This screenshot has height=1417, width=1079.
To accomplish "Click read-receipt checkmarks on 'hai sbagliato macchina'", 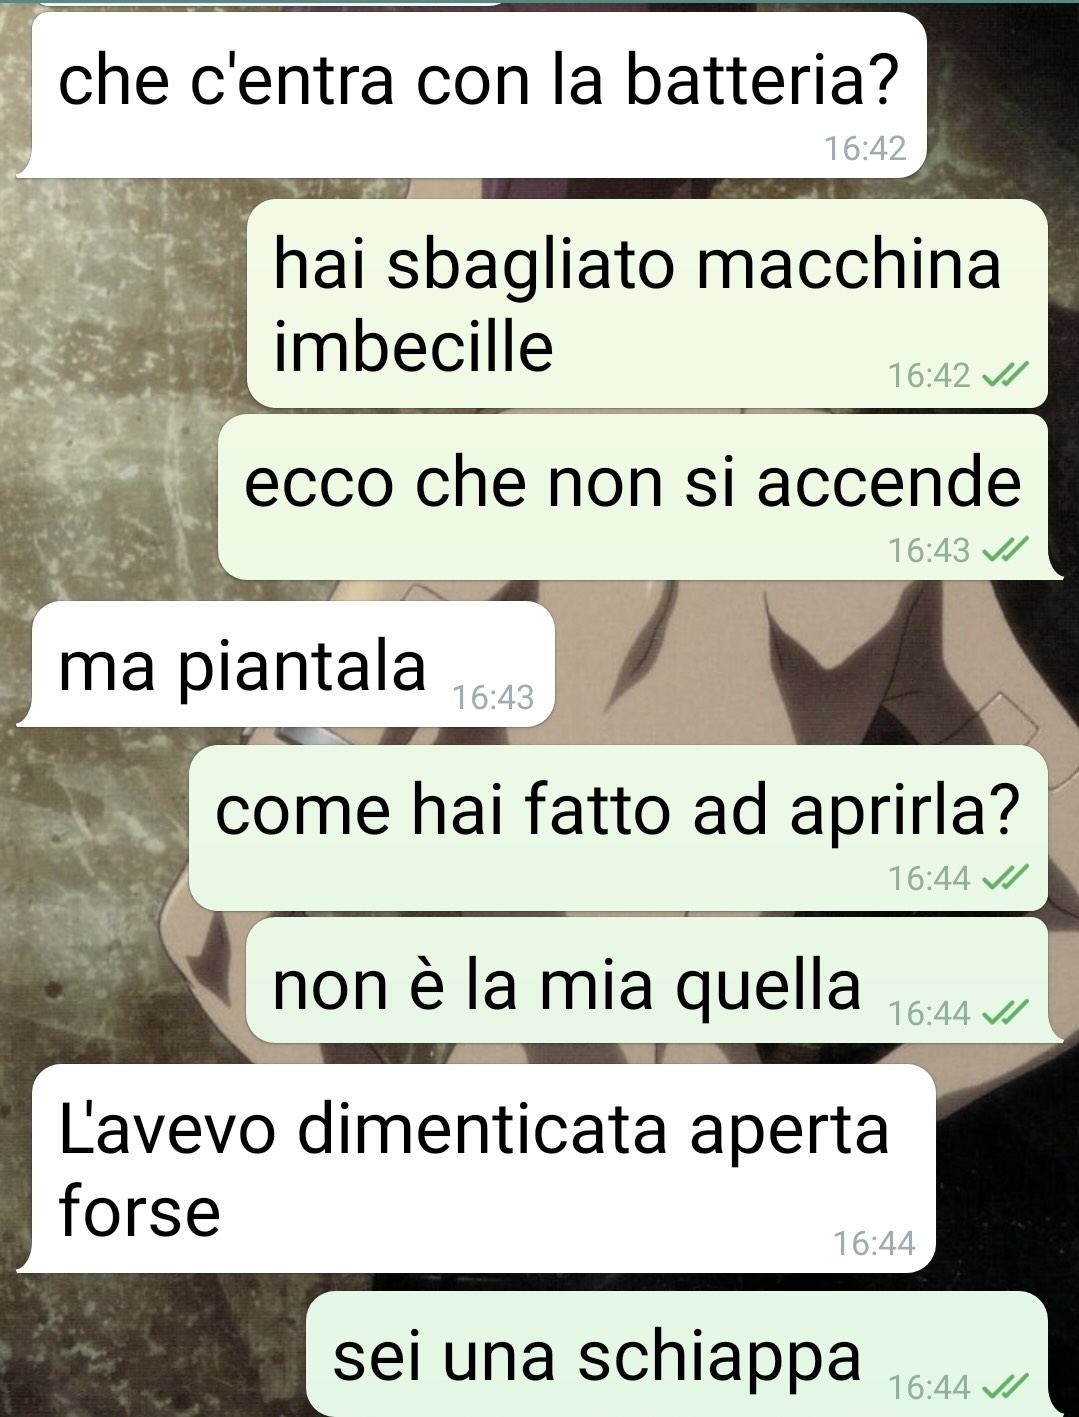I will (1004, 376).
